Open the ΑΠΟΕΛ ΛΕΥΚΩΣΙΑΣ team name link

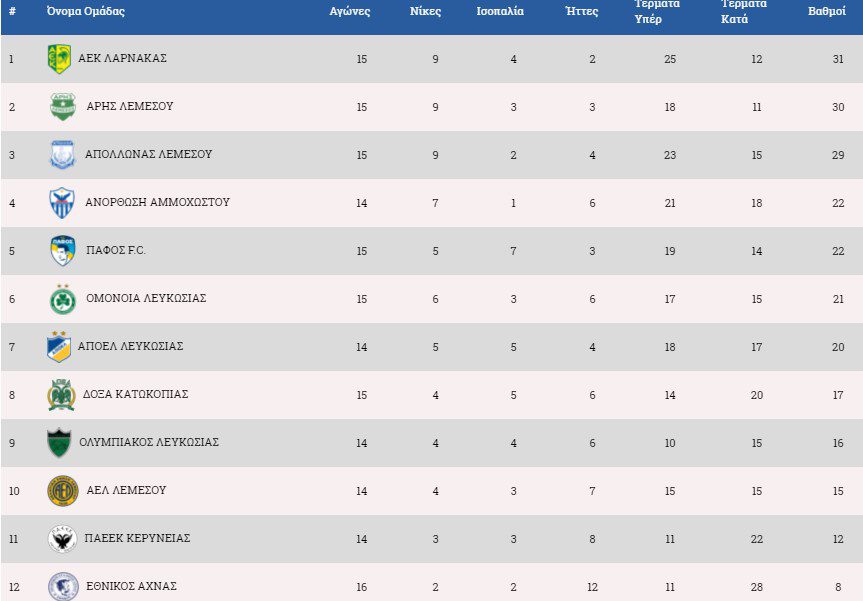pyautogui.click(x=130, y=347)
